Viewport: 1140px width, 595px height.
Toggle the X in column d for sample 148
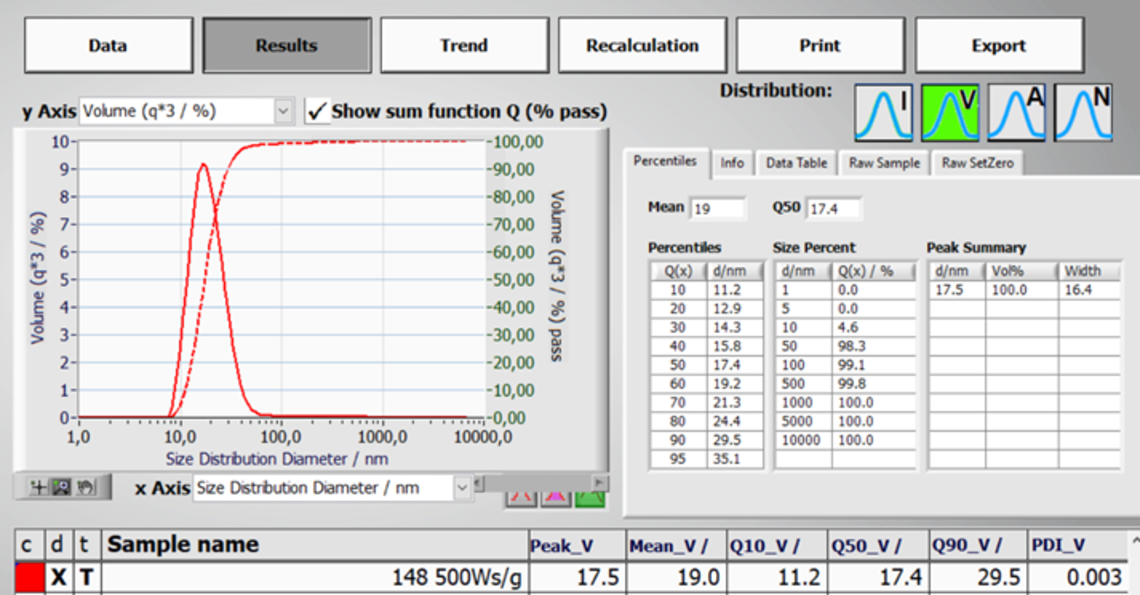[59, 578]
